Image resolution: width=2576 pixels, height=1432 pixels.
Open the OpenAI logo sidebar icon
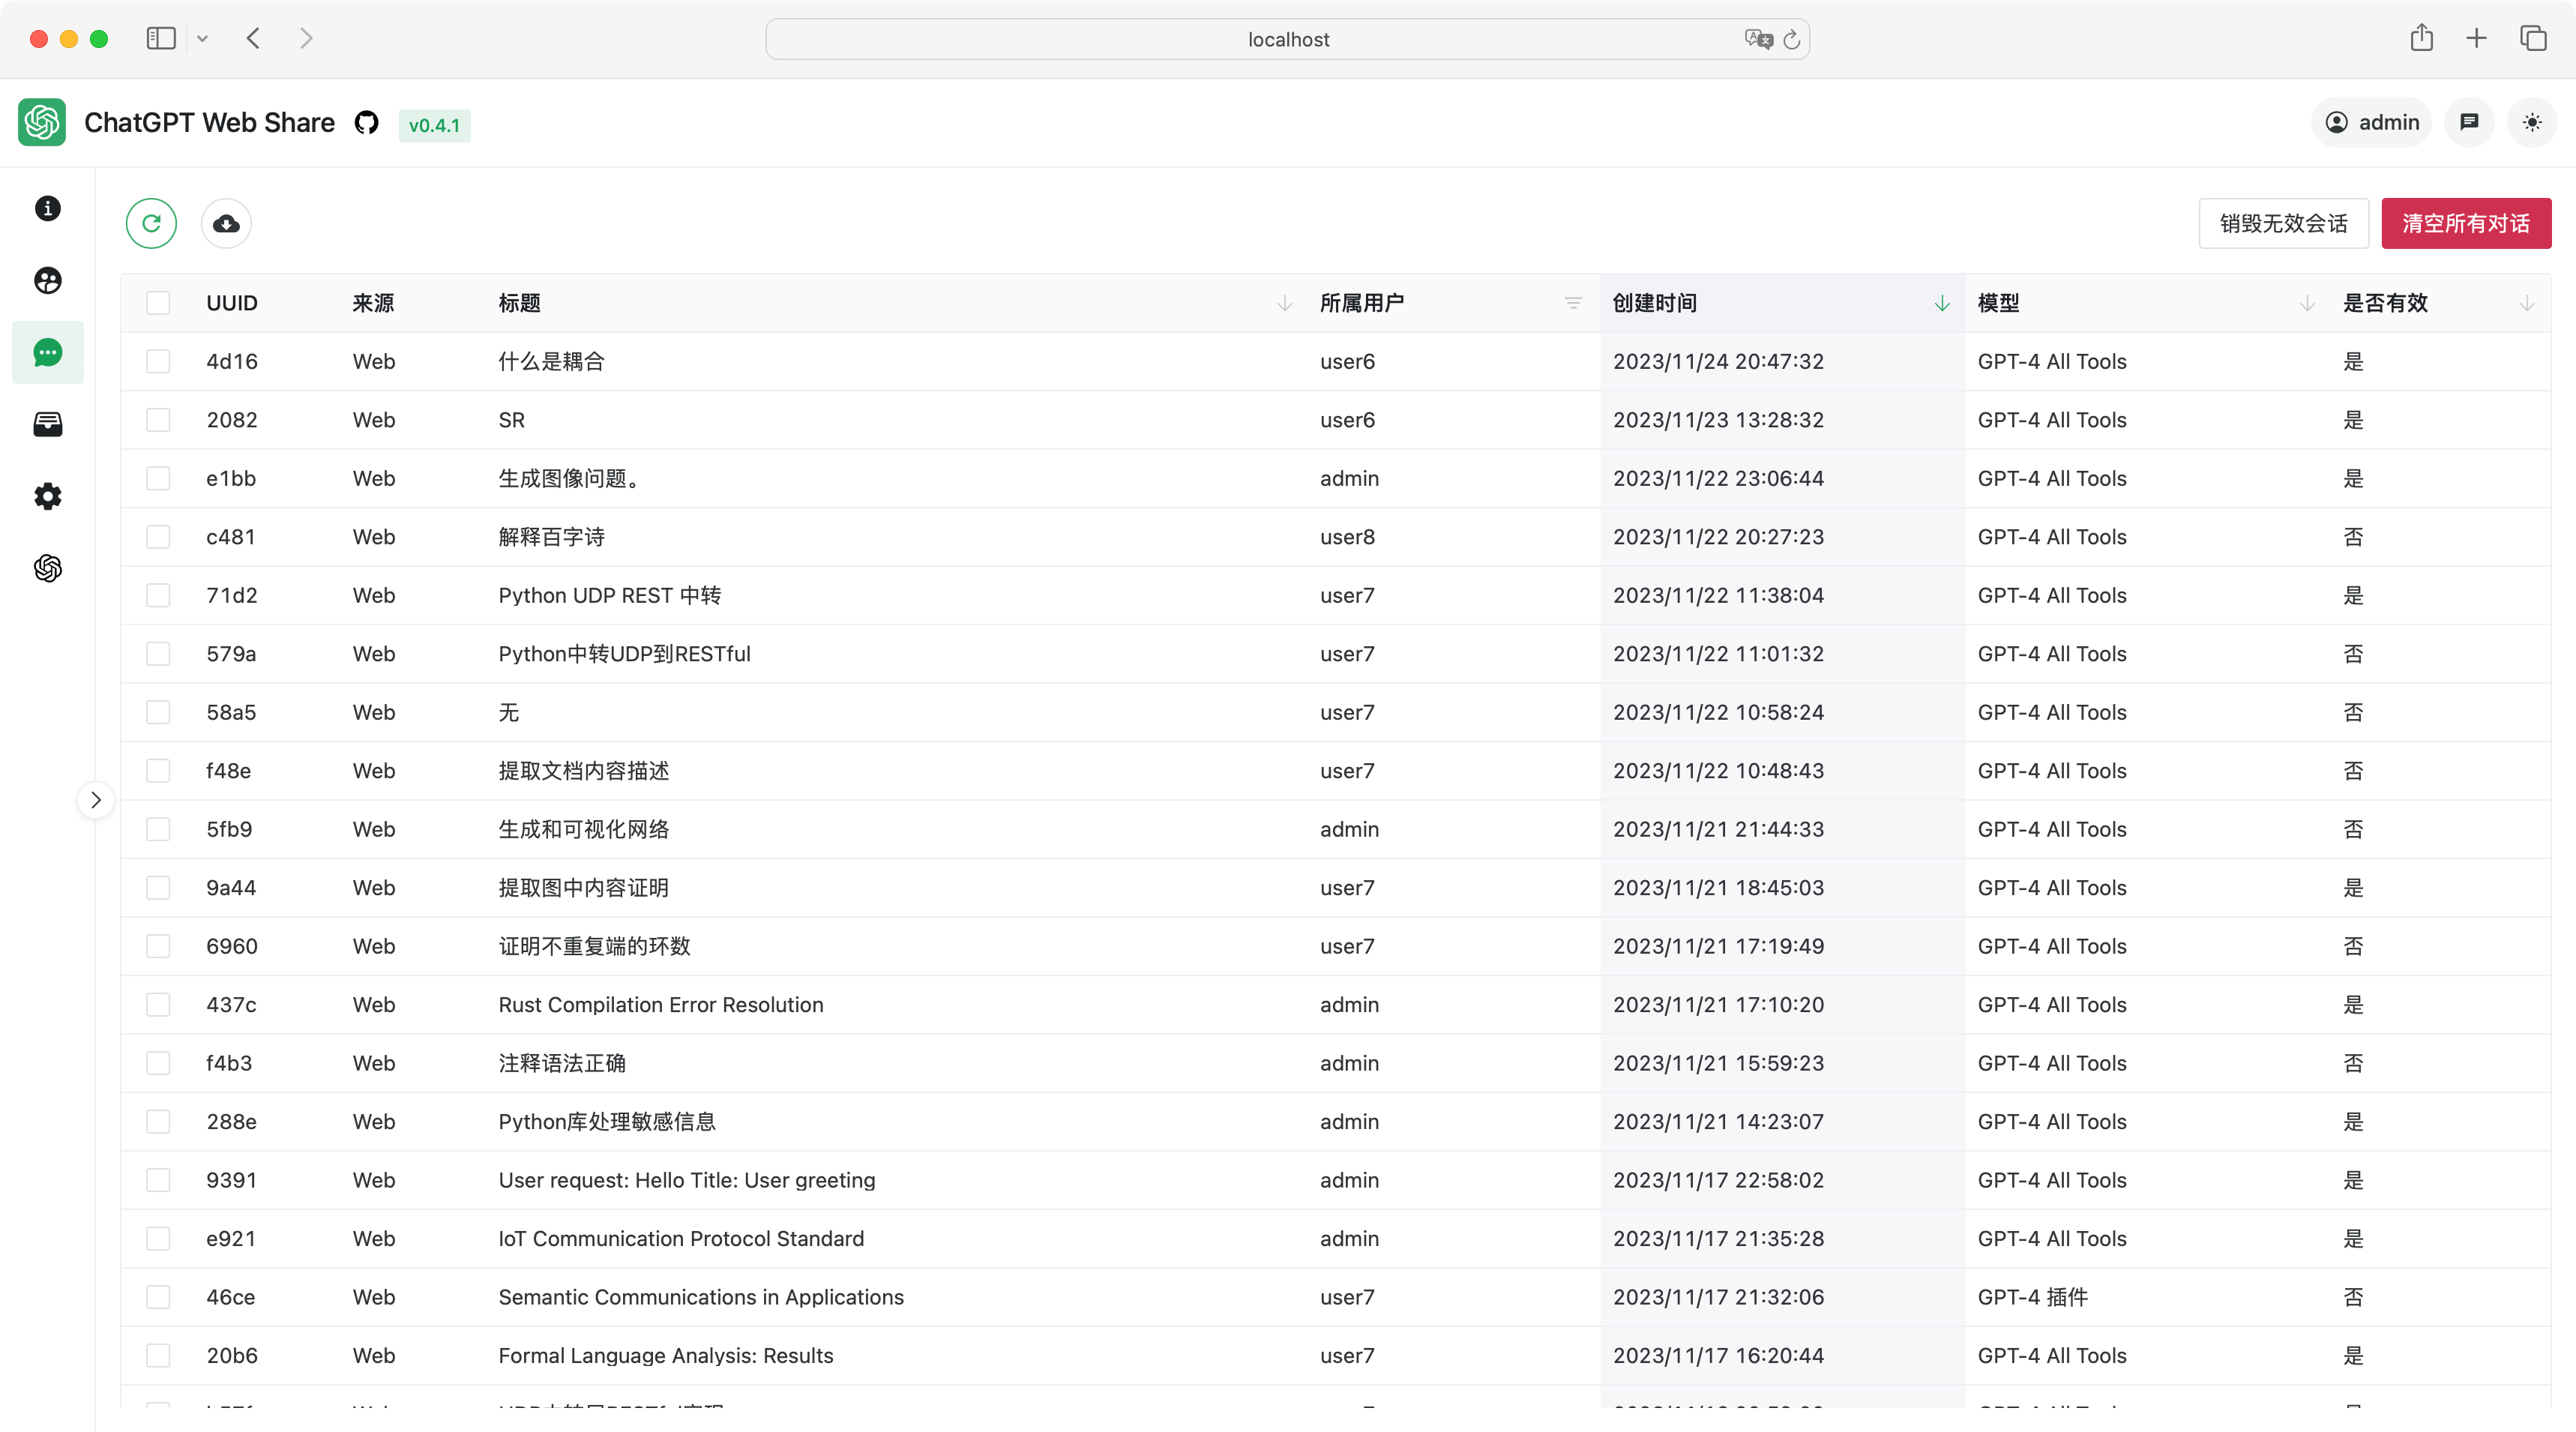pos(48,568)
